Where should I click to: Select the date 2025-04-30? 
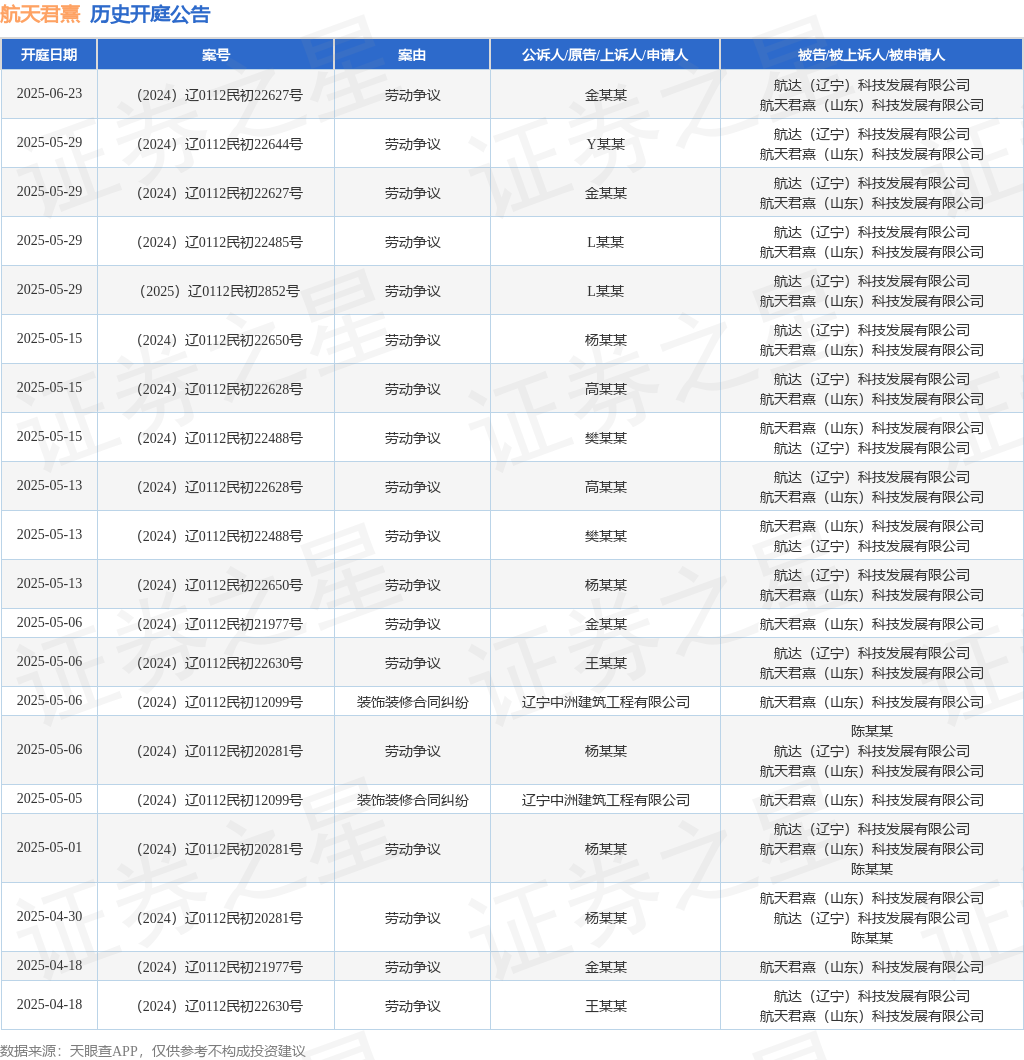point(49,916)
